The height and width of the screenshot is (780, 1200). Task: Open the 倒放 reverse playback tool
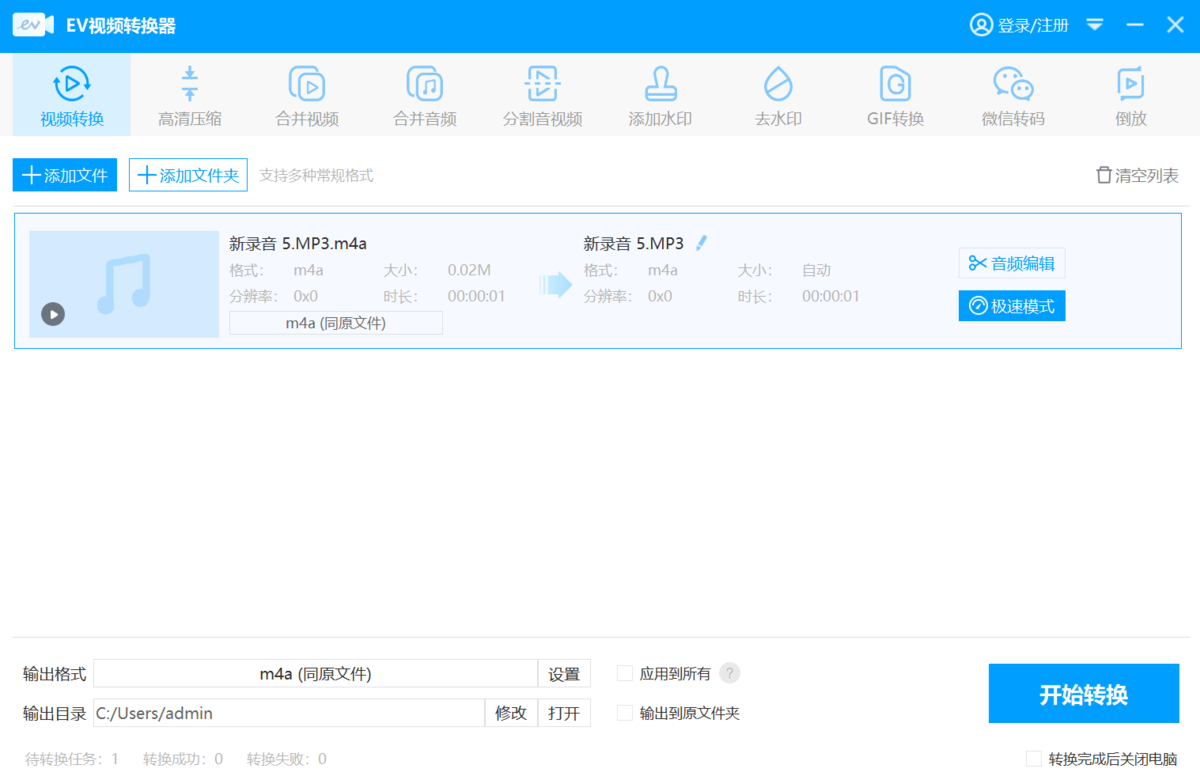coord(1130,93)
